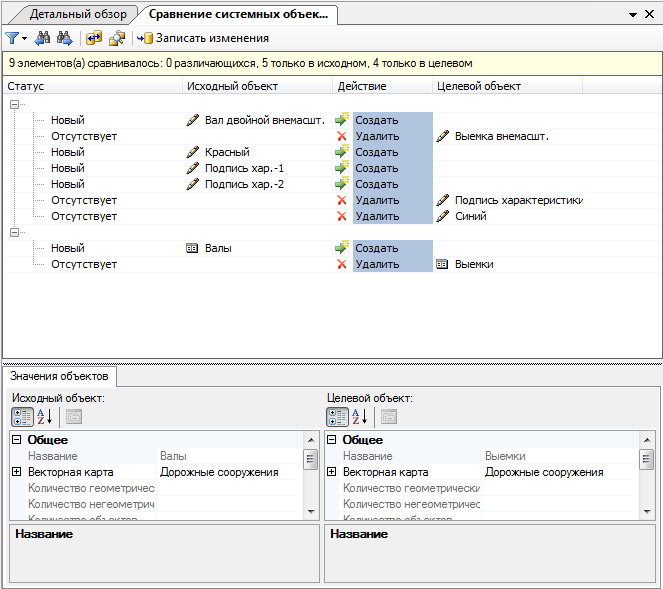This screenshot has width=663, height=589.
Task: Click target grid scrollbar thumb
Action: pos(647,459)
